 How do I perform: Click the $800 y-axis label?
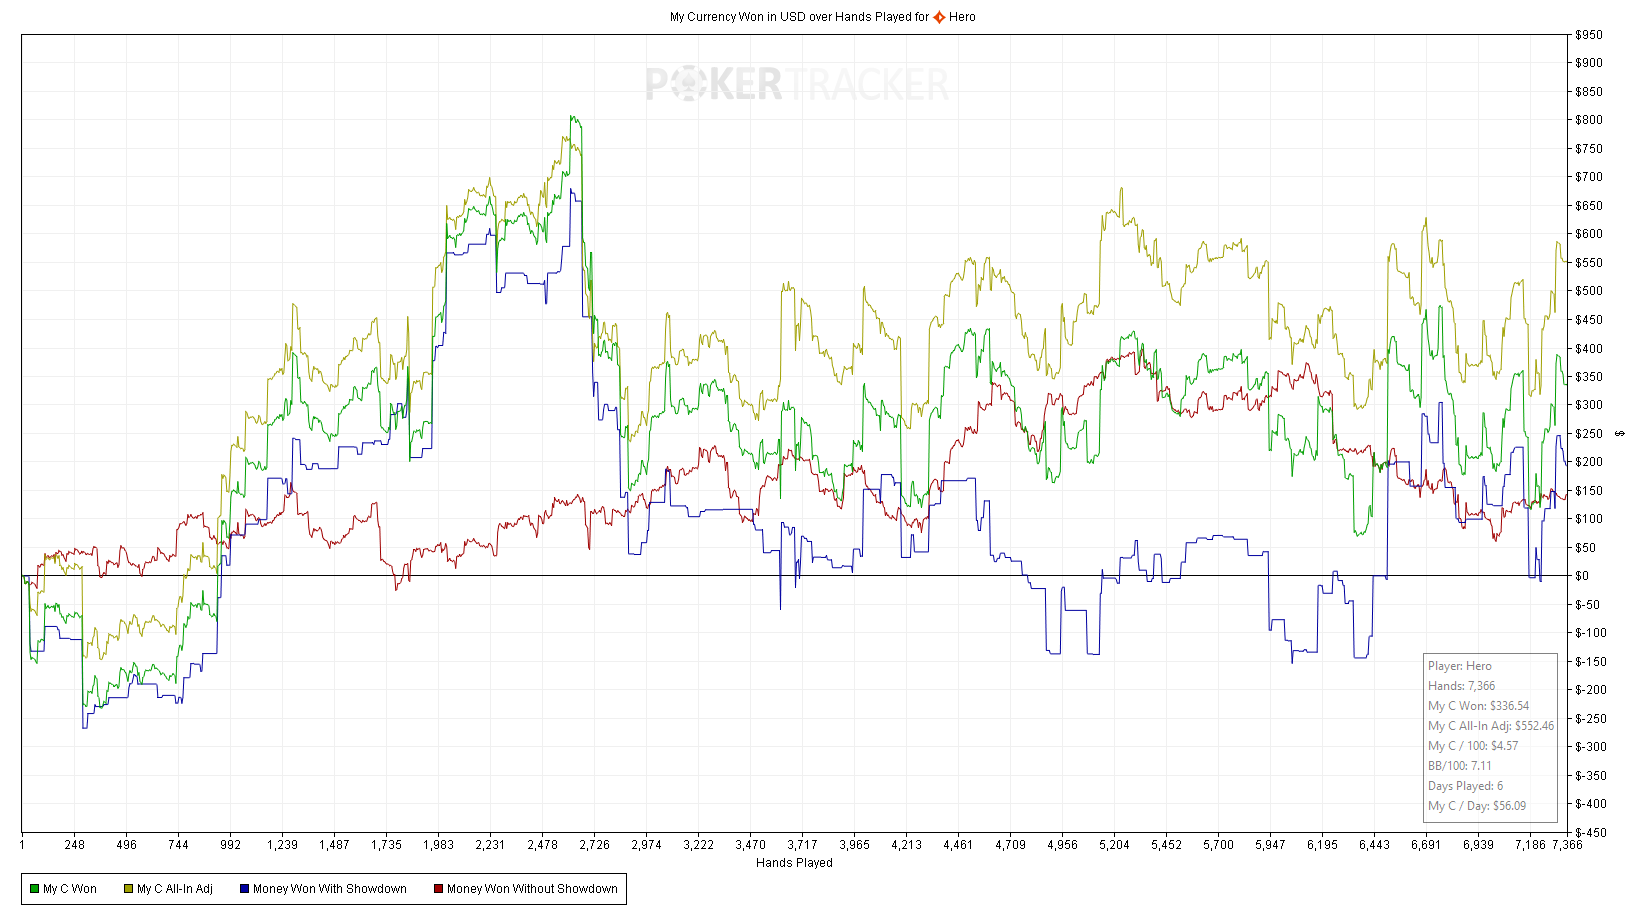tap(1589, 120)
